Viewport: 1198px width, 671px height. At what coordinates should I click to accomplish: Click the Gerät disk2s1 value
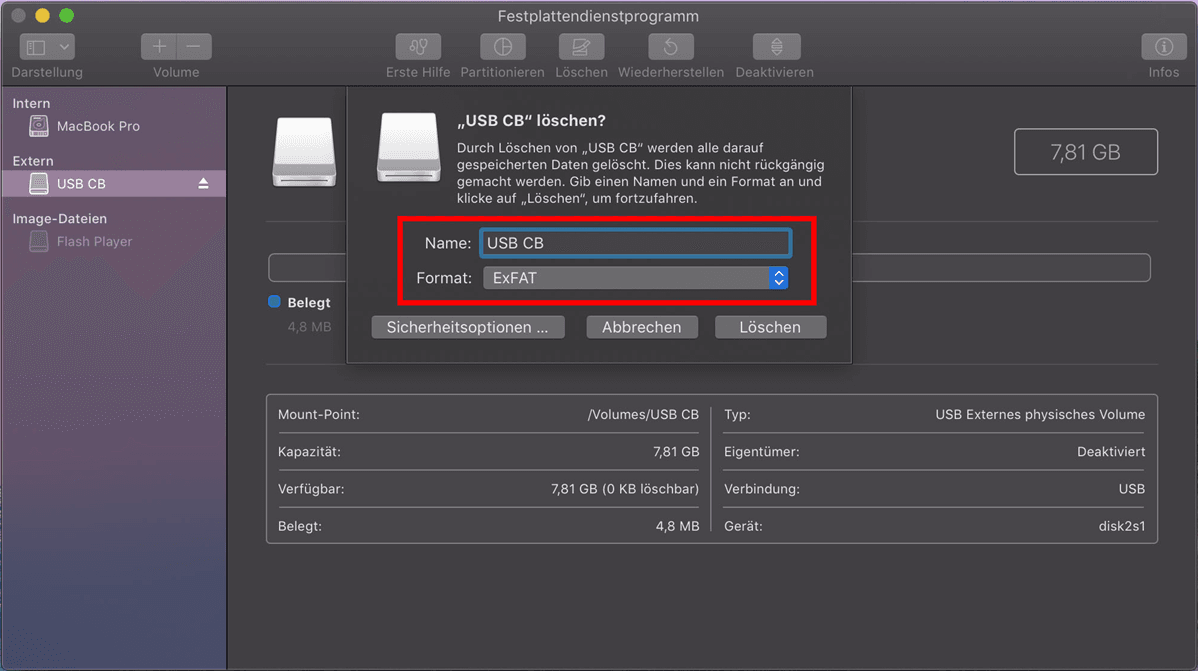[x=1122, y=526]
